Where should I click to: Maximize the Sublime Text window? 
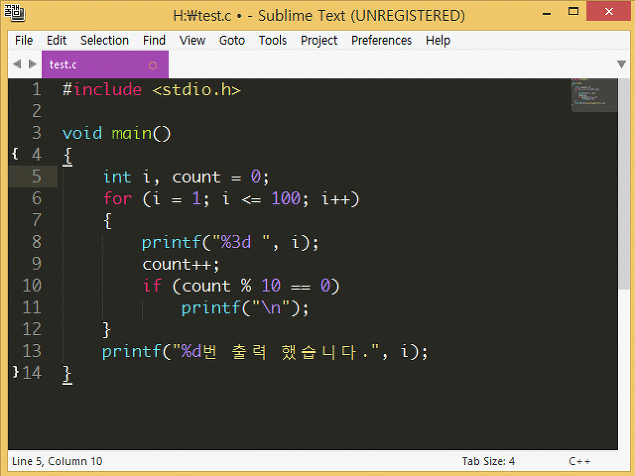pyautogui.click(x=573, y=11)
